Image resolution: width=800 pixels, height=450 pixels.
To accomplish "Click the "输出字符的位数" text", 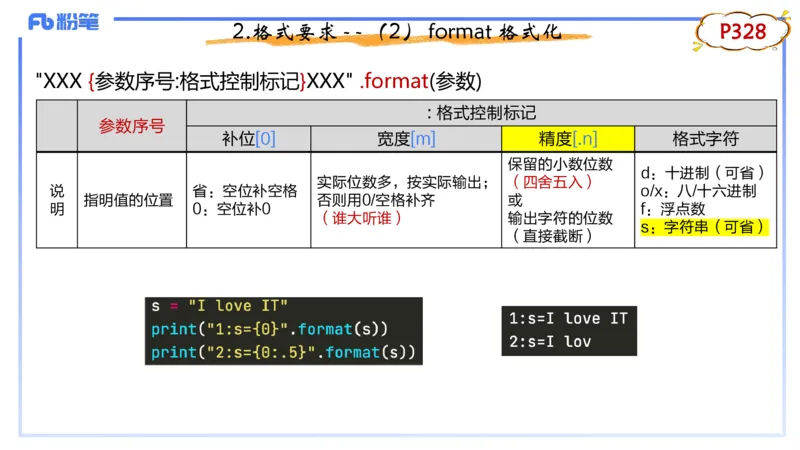I will click(x=560, y=218).
